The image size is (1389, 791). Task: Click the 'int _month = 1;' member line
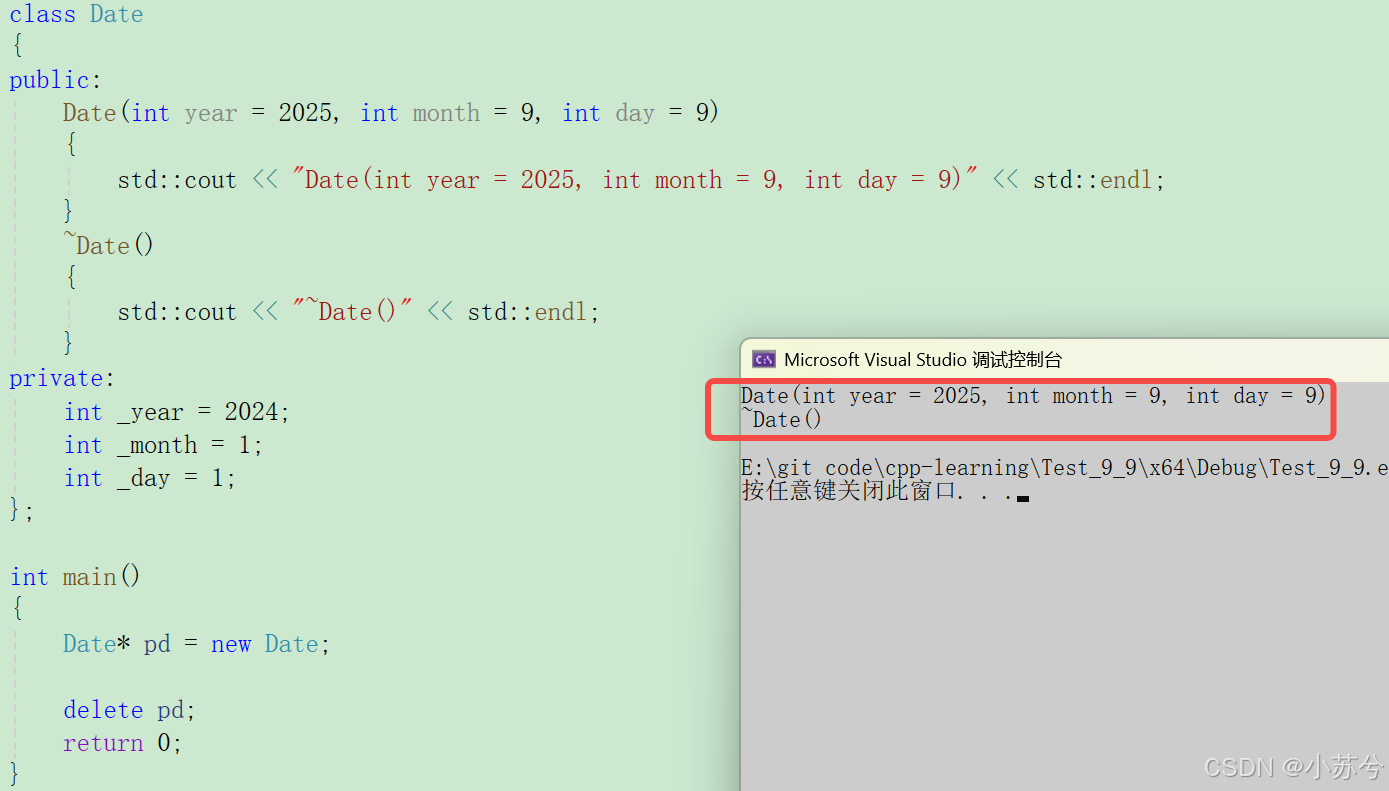click(163, 445)
